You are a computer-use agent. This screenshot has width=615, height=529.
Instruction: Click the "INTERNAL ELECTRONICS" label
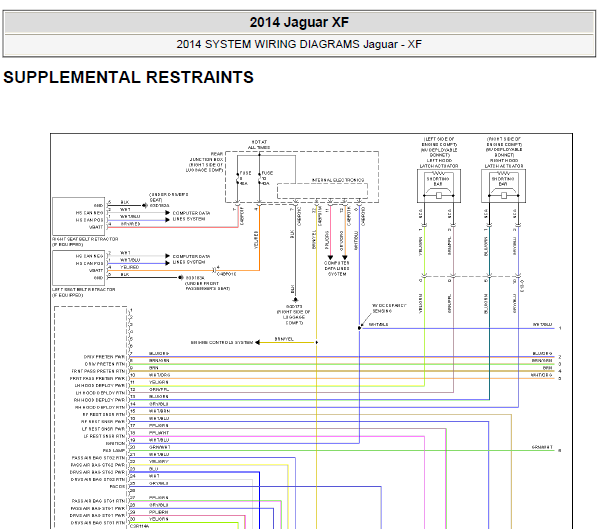click(x=338, y=180)
